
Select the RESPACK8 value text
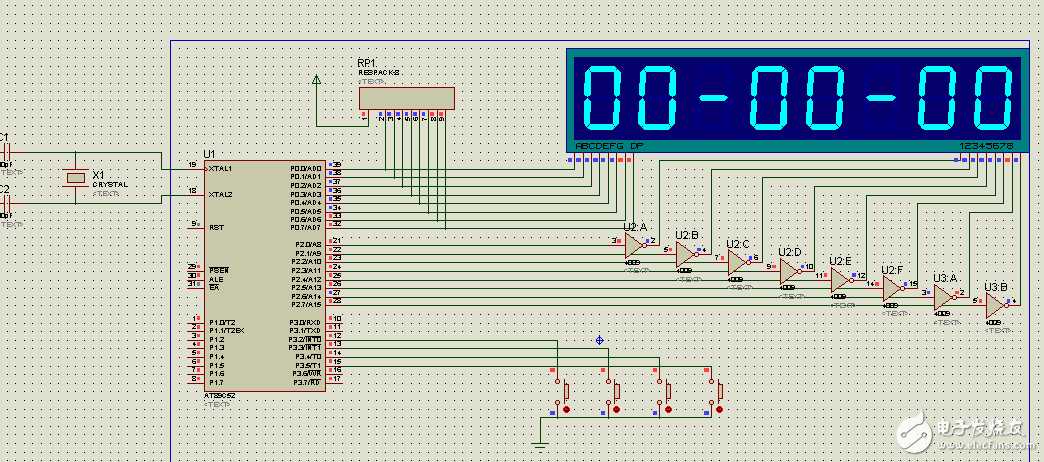(x=379, y=73)
